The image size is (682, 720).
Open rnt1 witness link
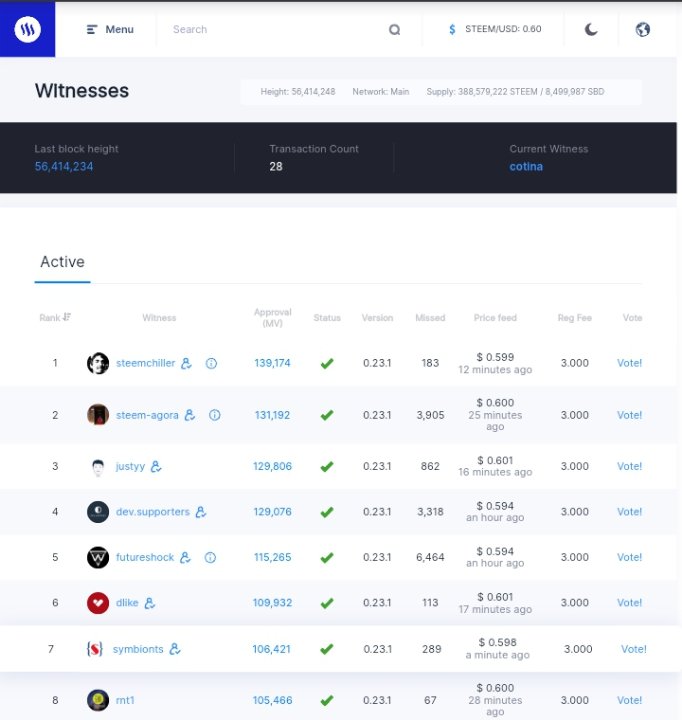125,700
